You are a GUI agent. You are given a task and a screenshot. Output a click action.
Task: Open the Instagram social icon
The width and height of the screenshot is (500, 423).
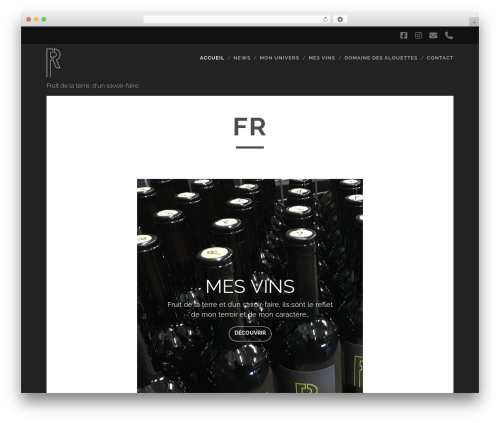tap(418, 35)
